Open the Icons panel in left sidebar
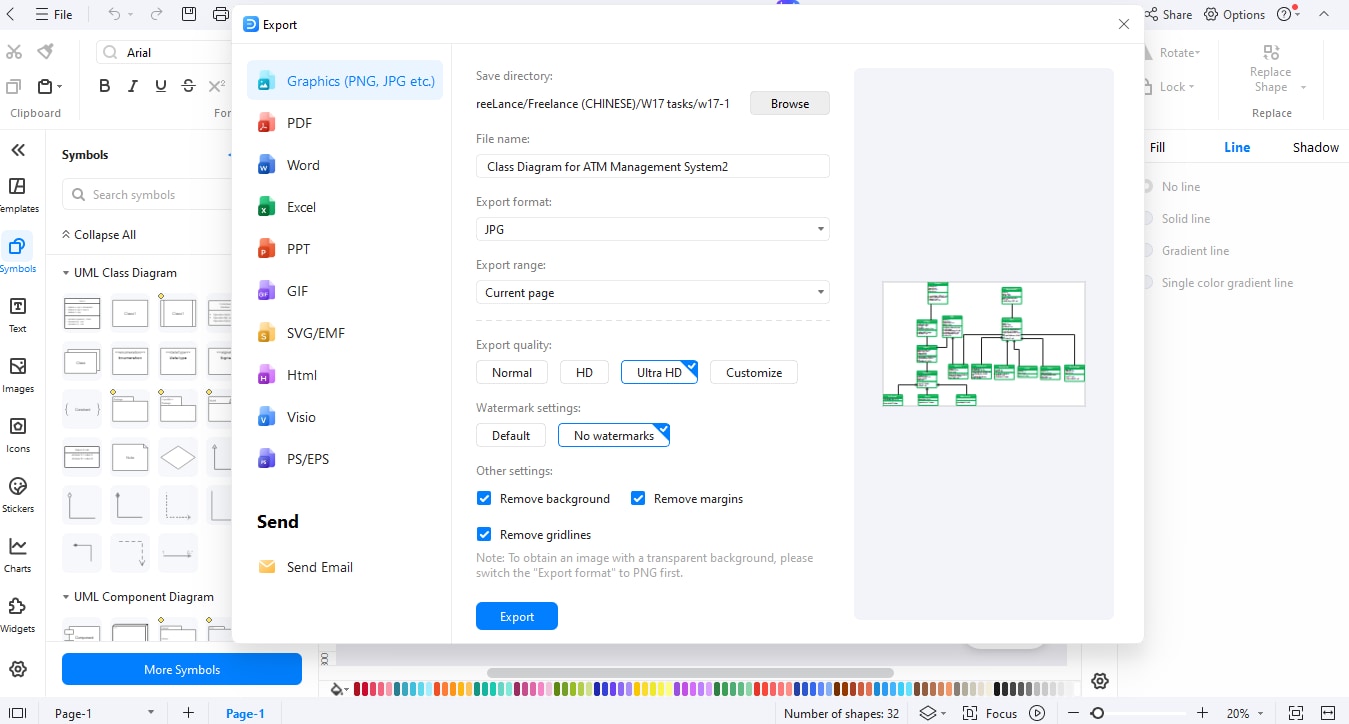1349x724 pixels. [17, 434]
